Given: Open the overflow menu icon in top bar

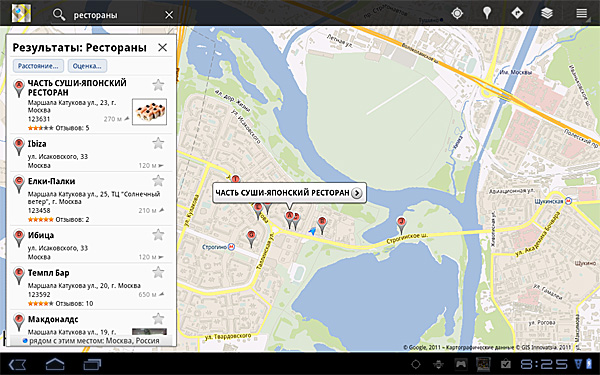Looking at the screenshot, I should point(582,13).
